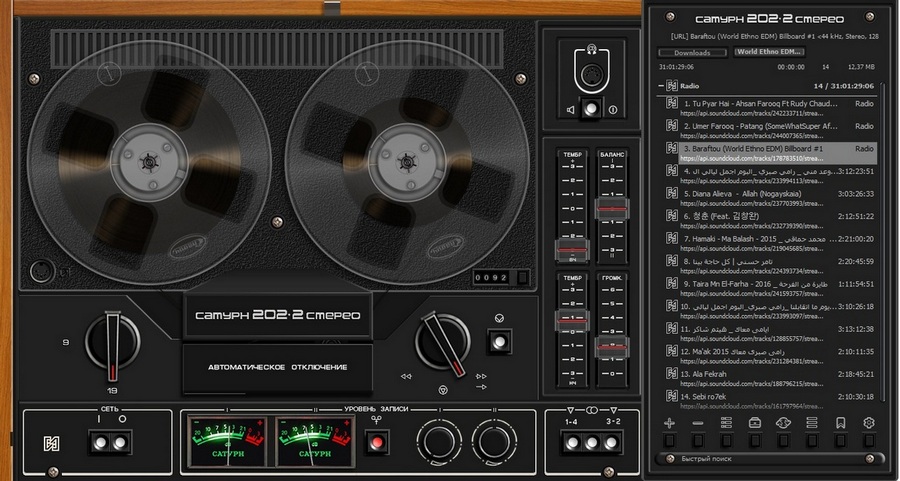Click the БАЛАНС balance slider handle
Viewport: 900px width, 481px height.
pyautogui.click(x=611, y=208)
